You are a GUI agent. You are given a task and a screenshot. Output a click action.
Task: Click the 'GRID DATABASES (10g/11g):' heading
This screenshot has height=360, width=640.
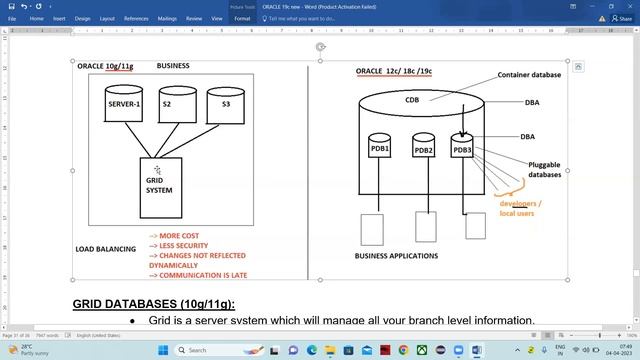point(154,304)
